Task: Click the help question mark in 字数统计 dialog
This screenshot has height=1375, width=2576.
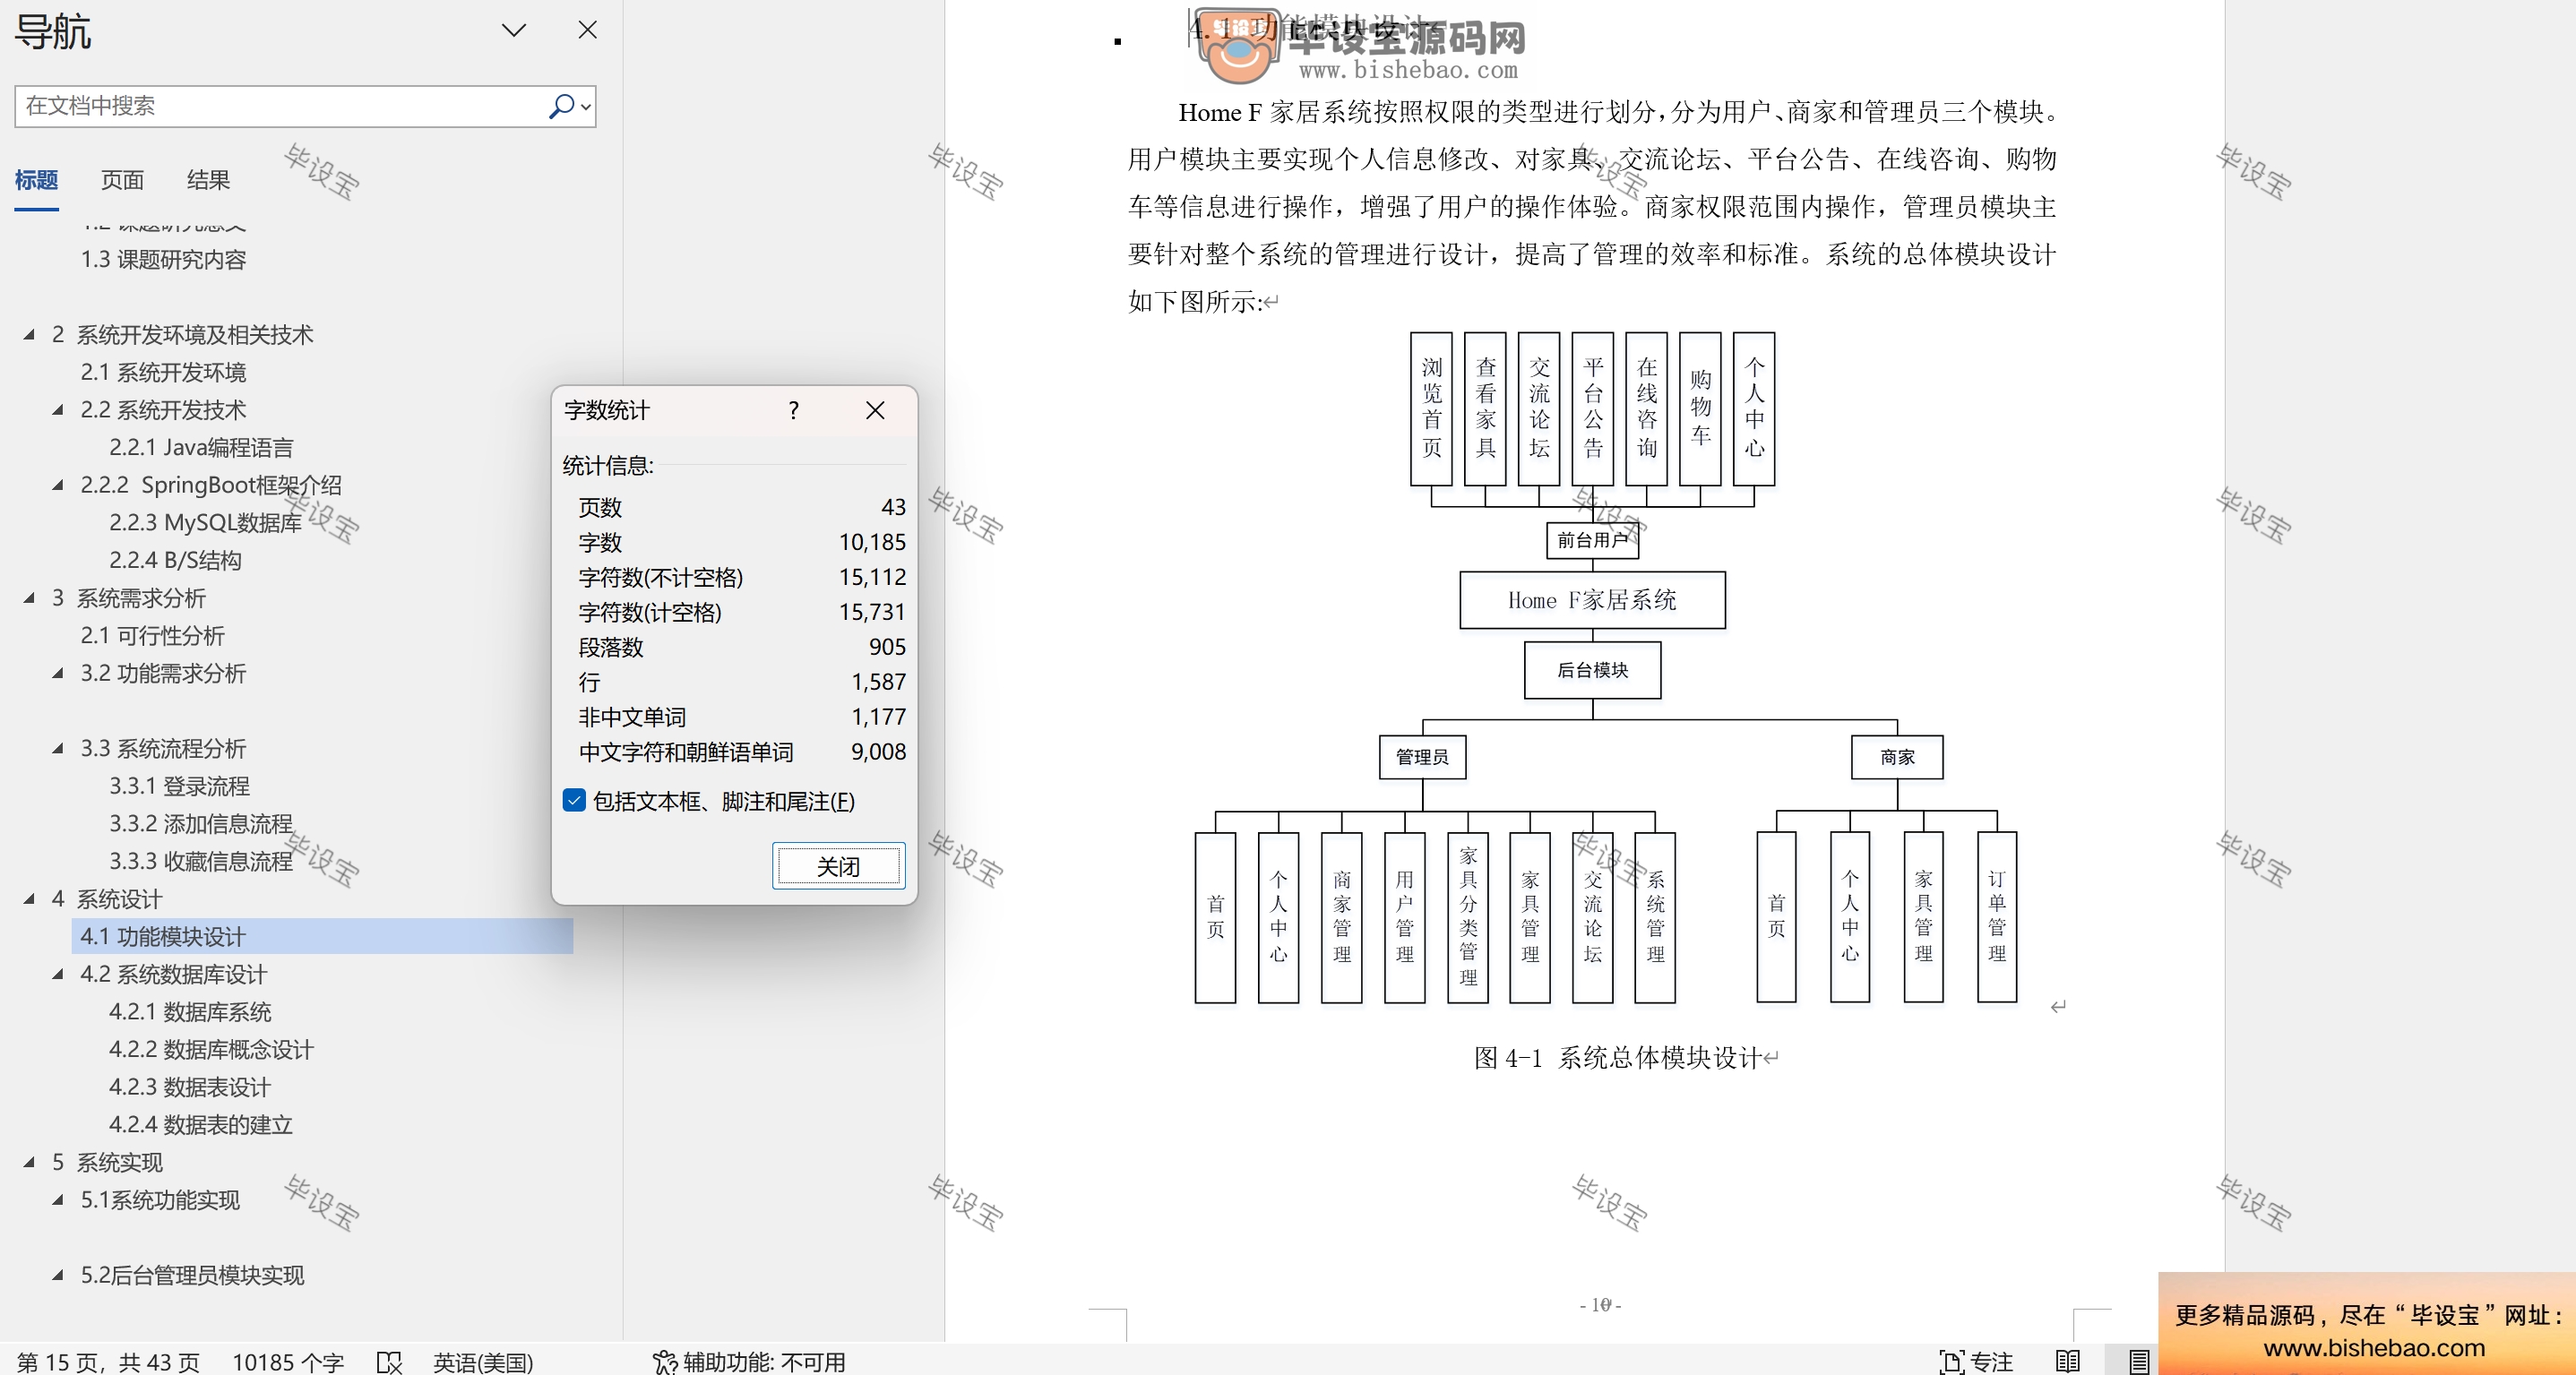Action: 793,410
